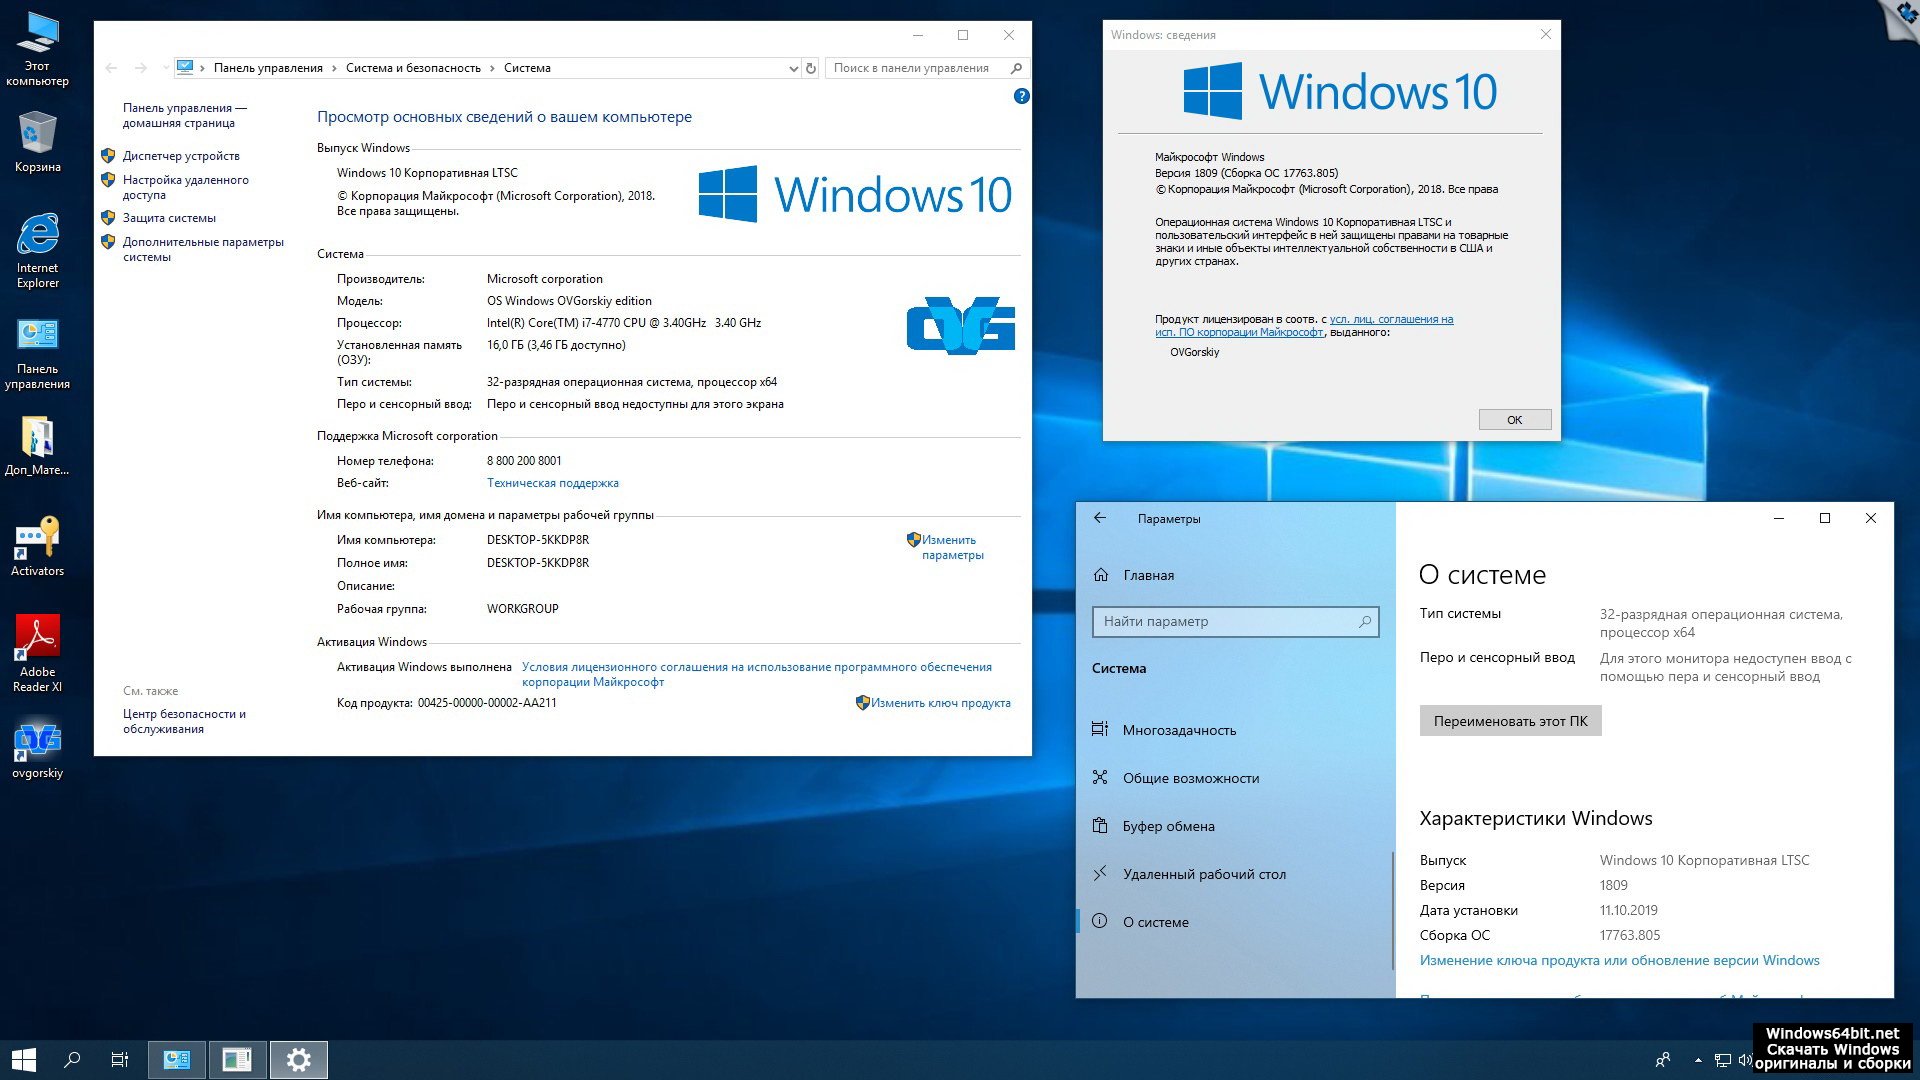Select Многозадачность in the Settings sidebar
Image resolution: width=1920 pixels, height=1080 pixels.
(1179, 730)
